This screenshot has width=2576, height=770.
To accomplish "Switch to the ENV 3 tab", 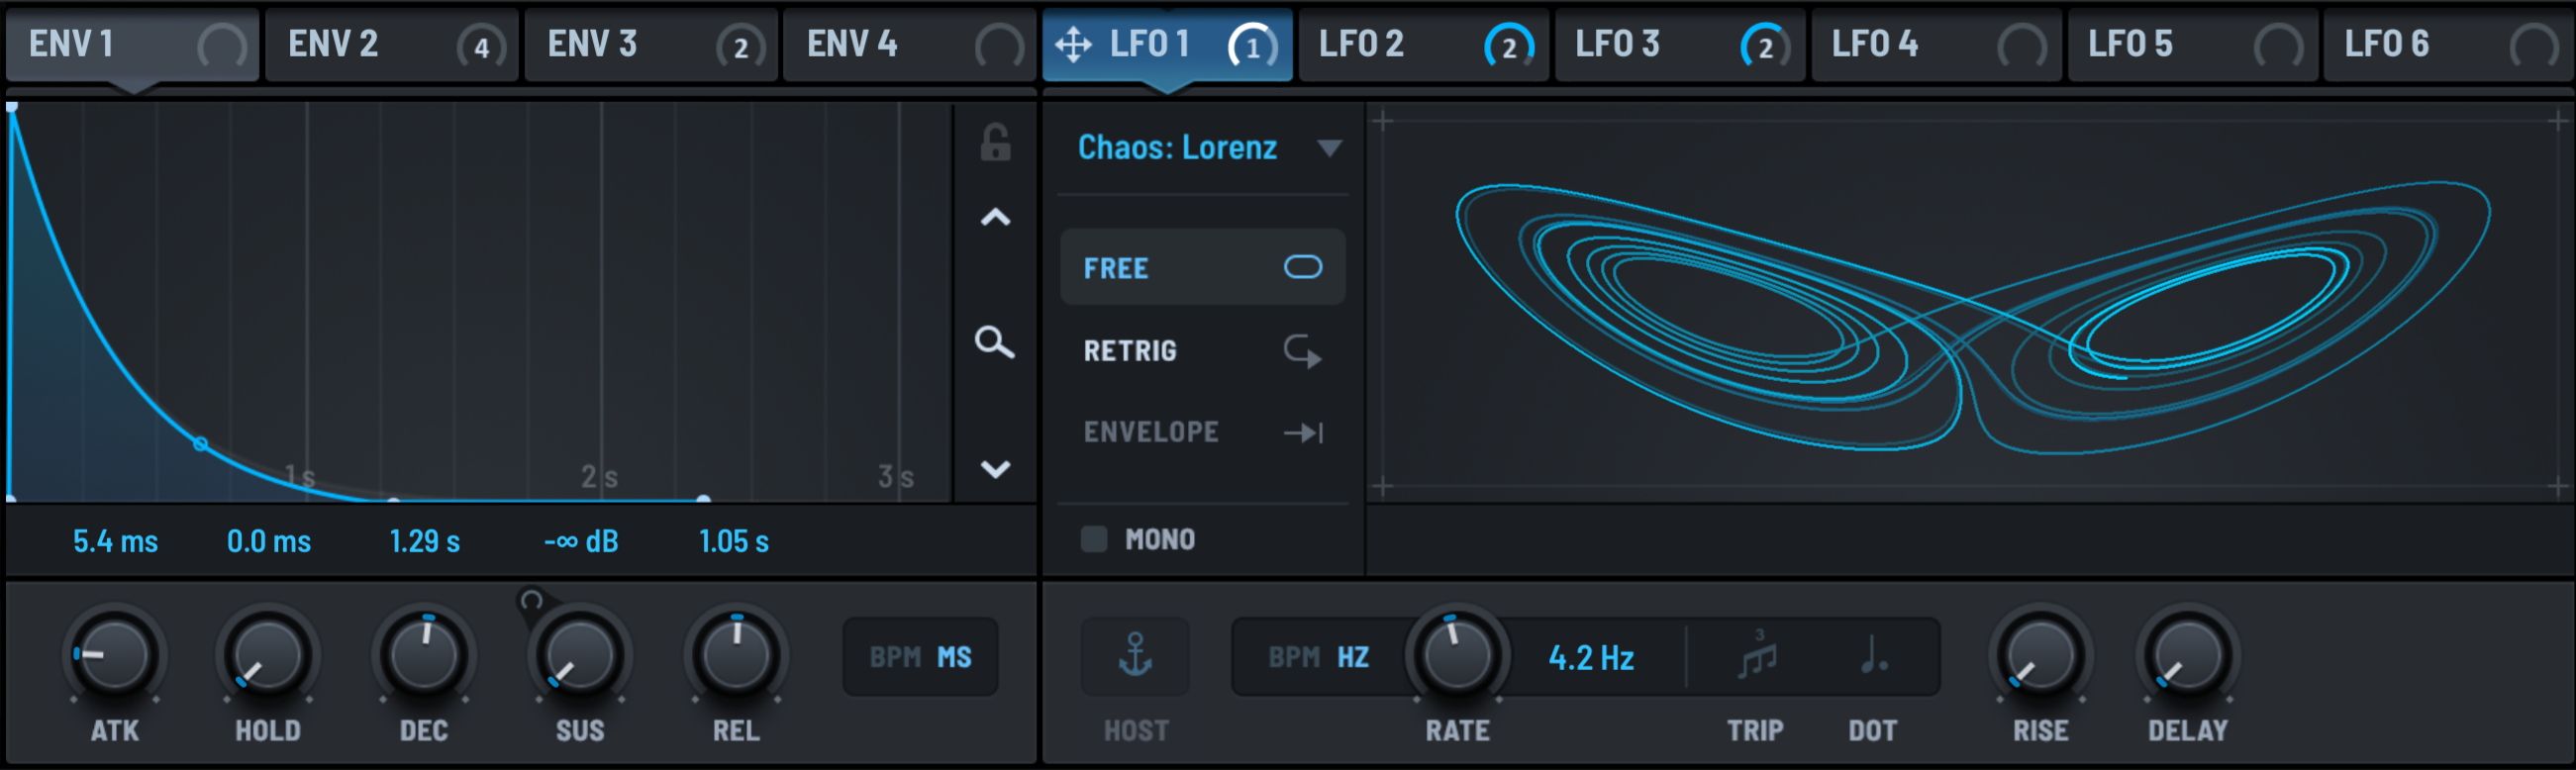I will [650, 45].
